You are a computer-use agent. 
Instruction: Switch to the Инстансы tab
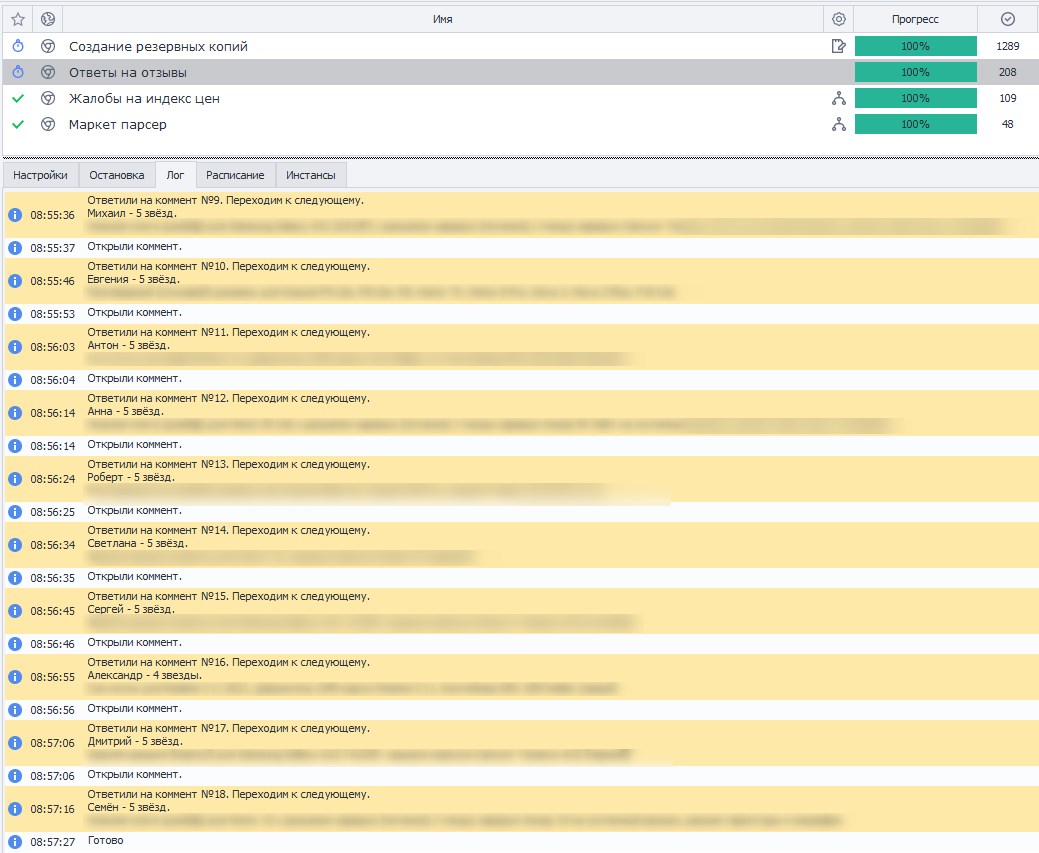311,175
